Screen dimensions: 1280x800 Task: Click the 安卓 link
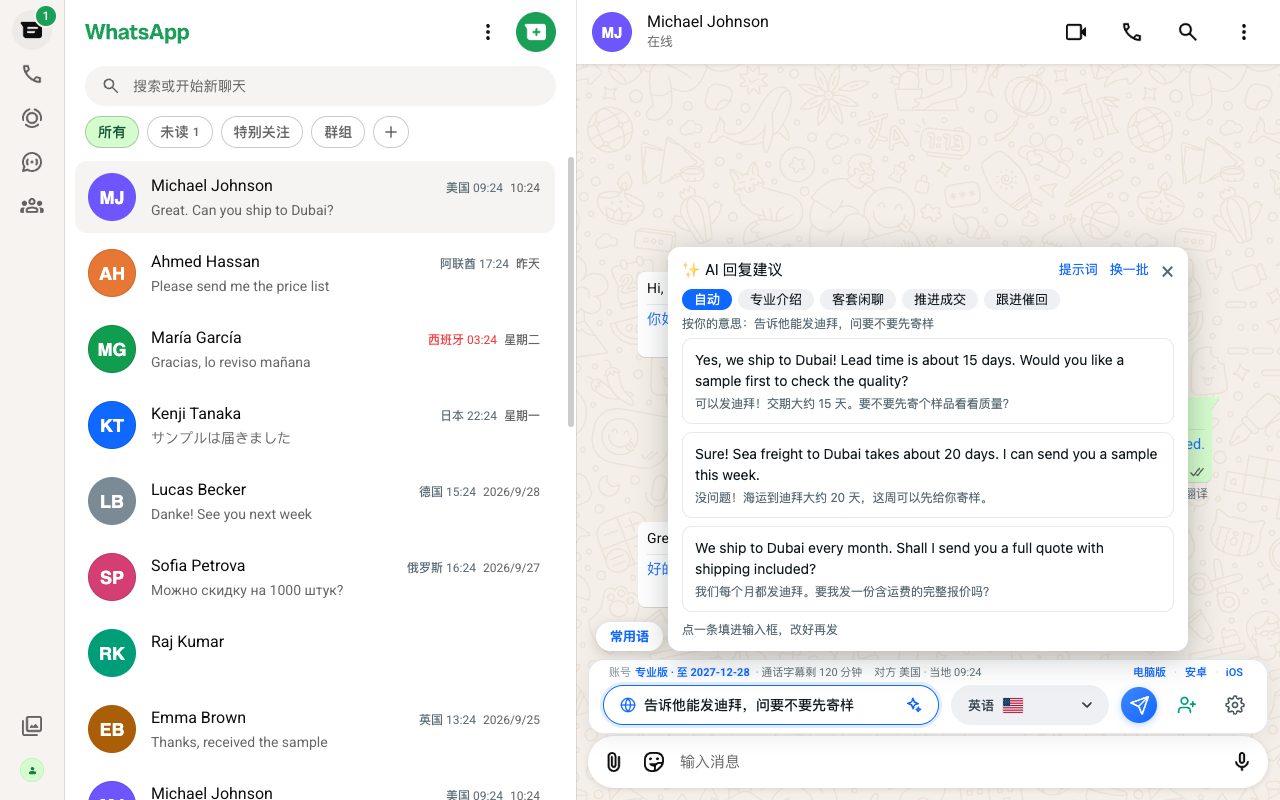(x=1196, y=672)
